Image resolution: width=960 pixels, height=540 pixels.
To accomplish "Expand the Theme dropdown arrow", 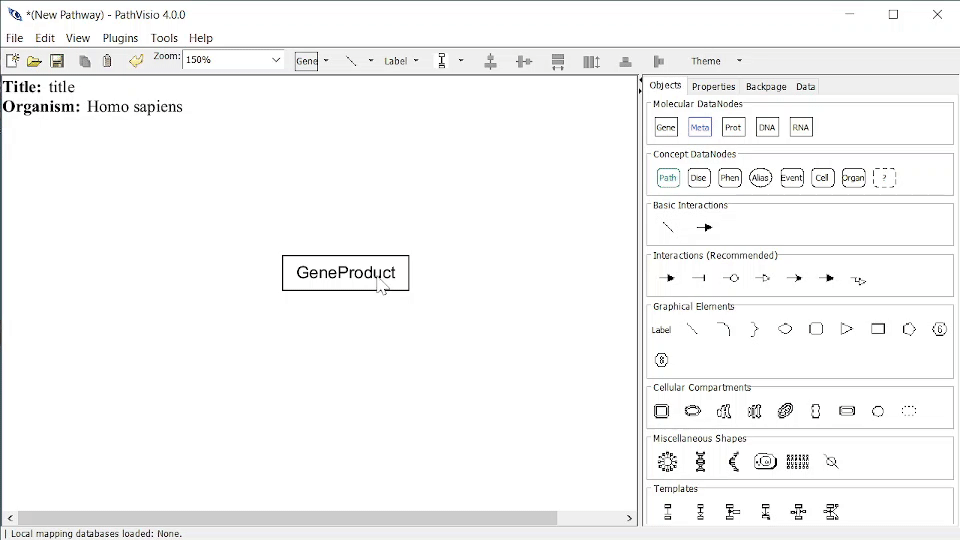I will (x=739, y=61).
